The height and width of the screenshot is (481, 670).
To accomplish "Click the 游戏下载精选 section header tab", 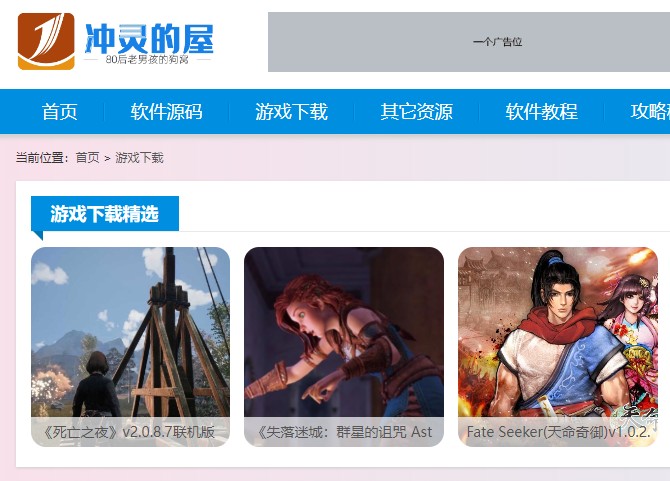I will click(x=105, y=214).
